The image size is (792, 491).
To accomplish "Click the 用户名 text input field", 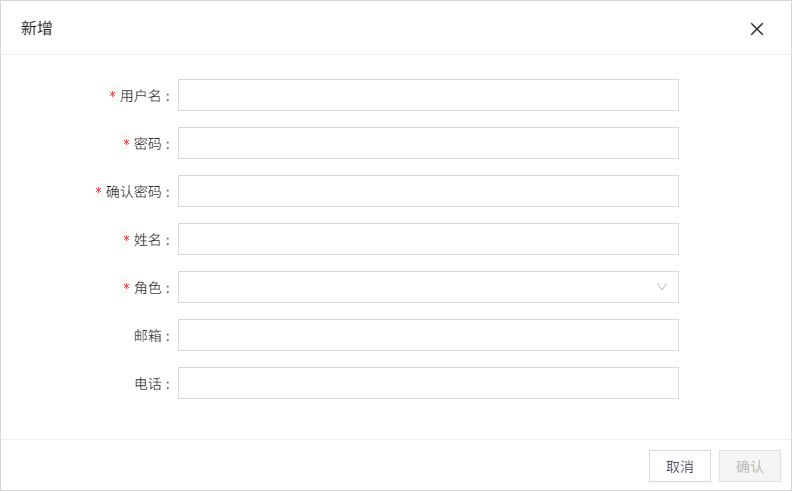I will 428,95.
